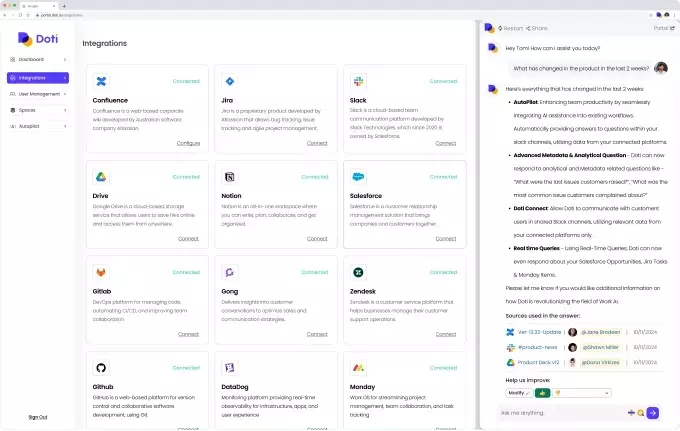Open a new browser tab with plus
The width and height of the screenshot is (680, 431).
click(64, 6)
